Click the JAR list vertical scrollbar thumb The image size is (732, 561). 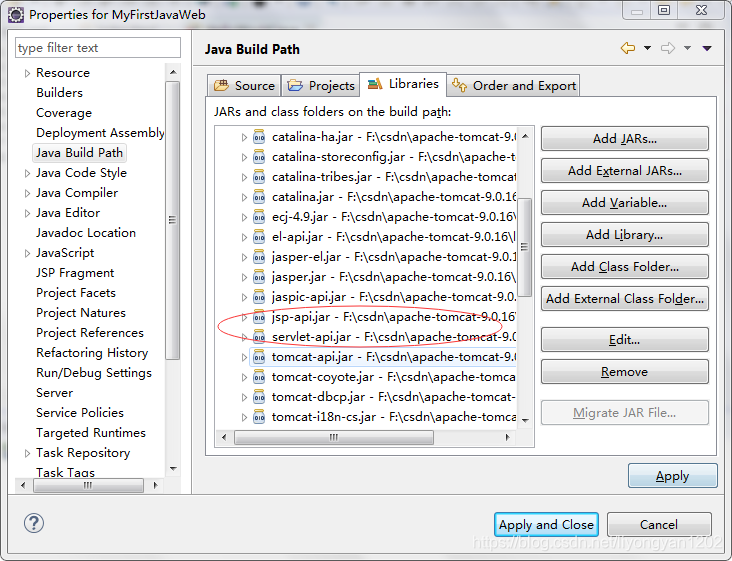pyautogui.click(x=525, y=247)
